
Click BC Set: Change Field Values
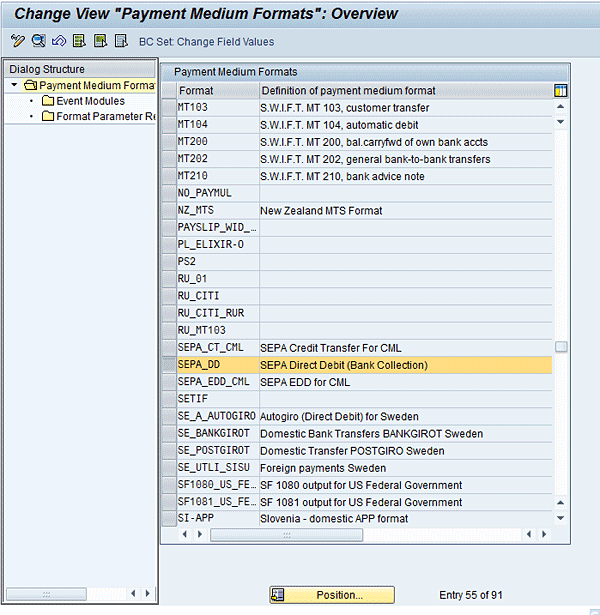[206, 41]
